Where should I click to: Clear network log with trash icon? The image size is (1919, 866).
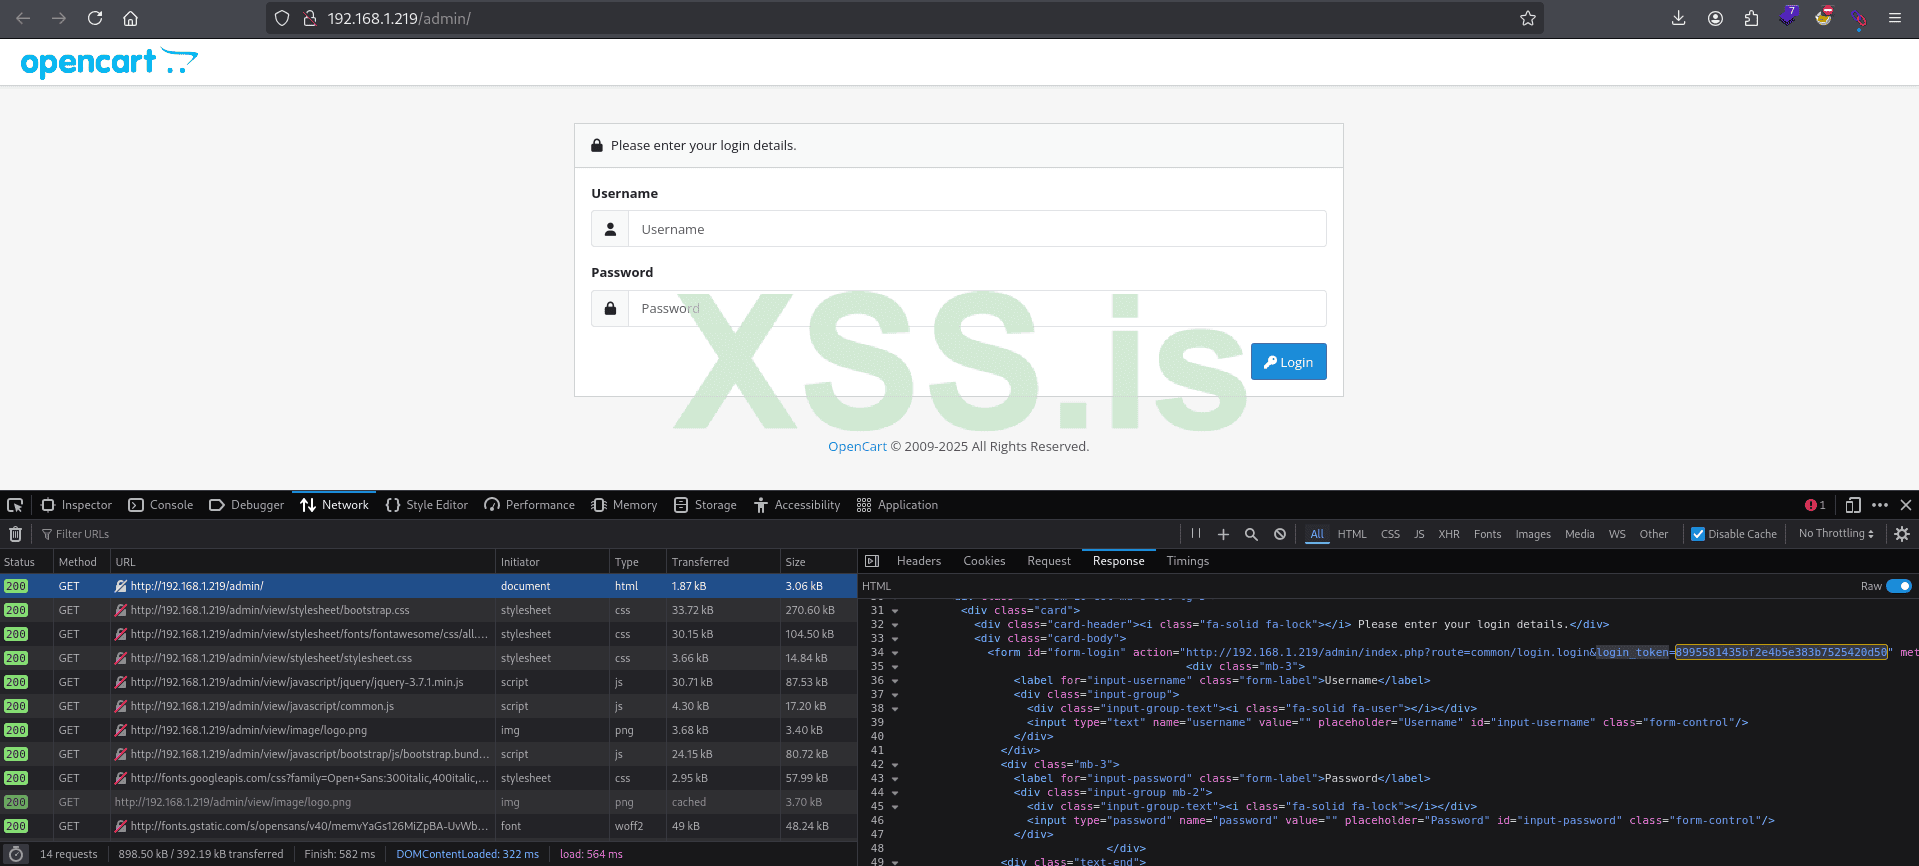[15, 534]
